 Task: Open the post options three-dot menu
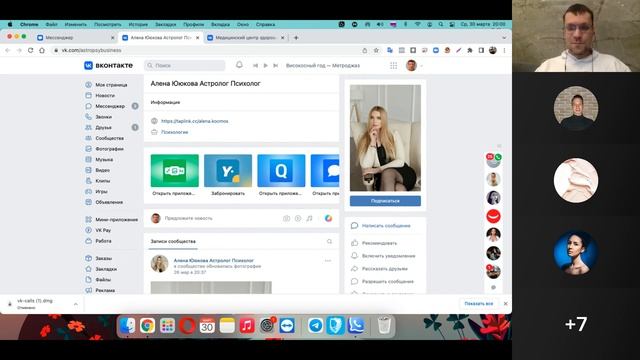click(x=328, y=260)
